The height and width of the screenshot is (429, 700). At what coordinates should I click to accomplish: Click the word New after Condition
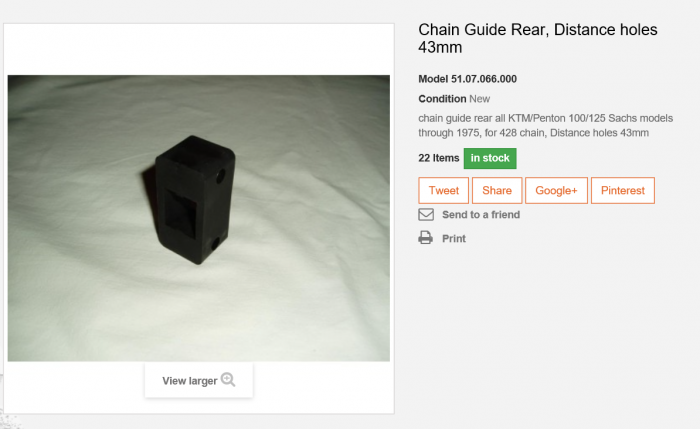[x=479, y=99]
